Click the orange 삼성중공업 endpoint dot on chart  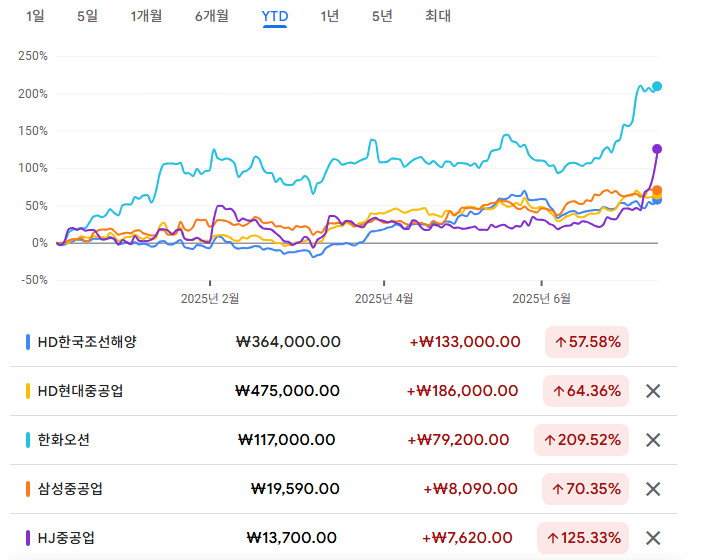(x=657, y=190)
